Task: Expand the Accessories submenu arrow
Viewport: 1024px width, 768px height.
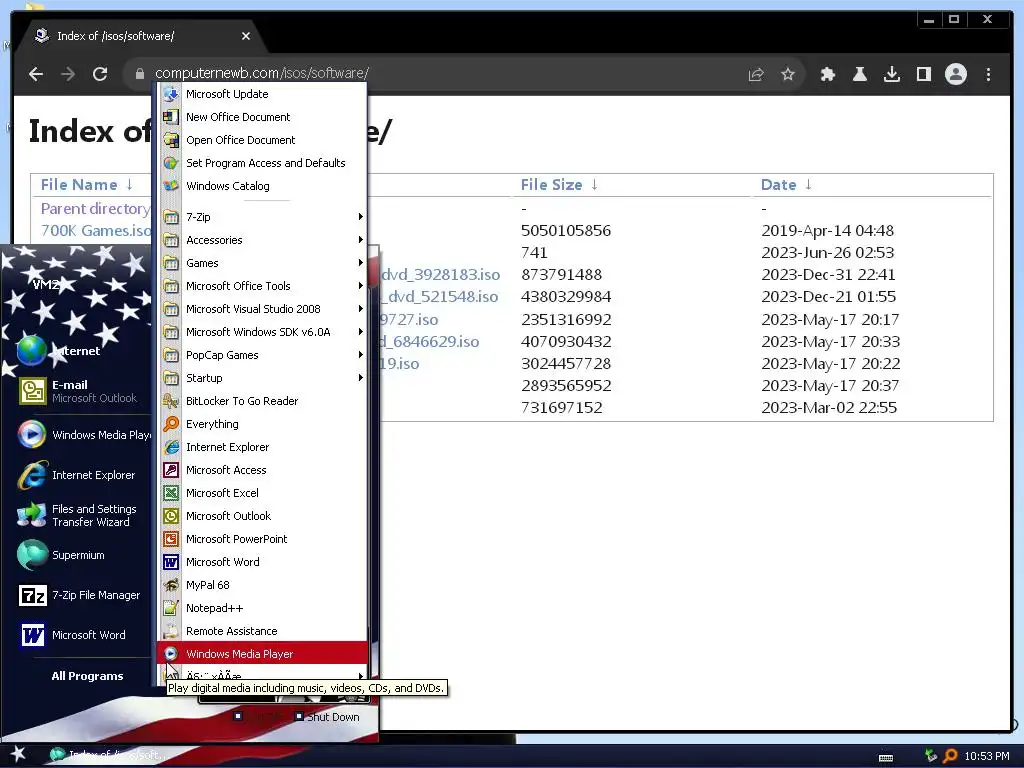Action: click(360, 240)
